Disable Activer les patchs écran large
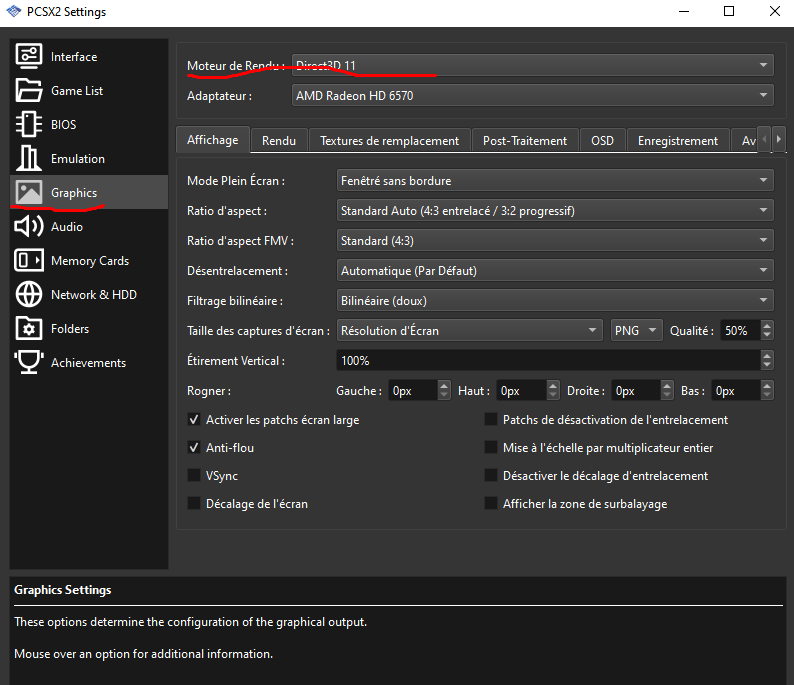Screen dimensions: 794x685 click(193, 419)
